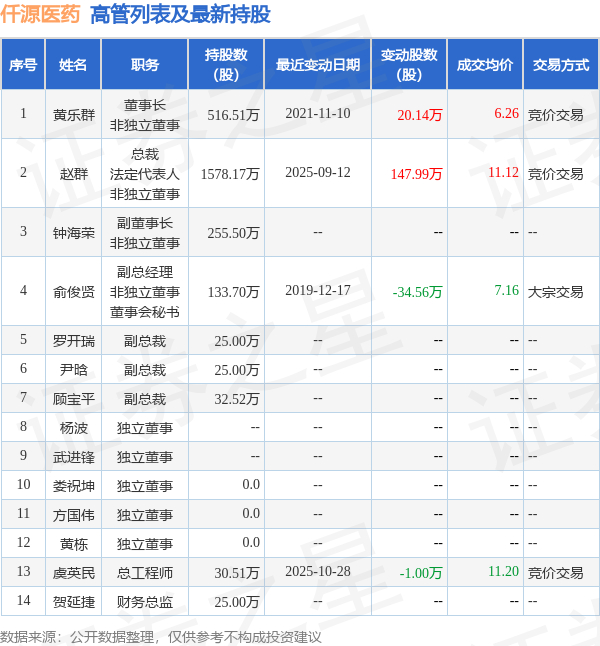Click the date 2019-12-17
The height and width of the screenshot is (646, 600).
point(318,290)
